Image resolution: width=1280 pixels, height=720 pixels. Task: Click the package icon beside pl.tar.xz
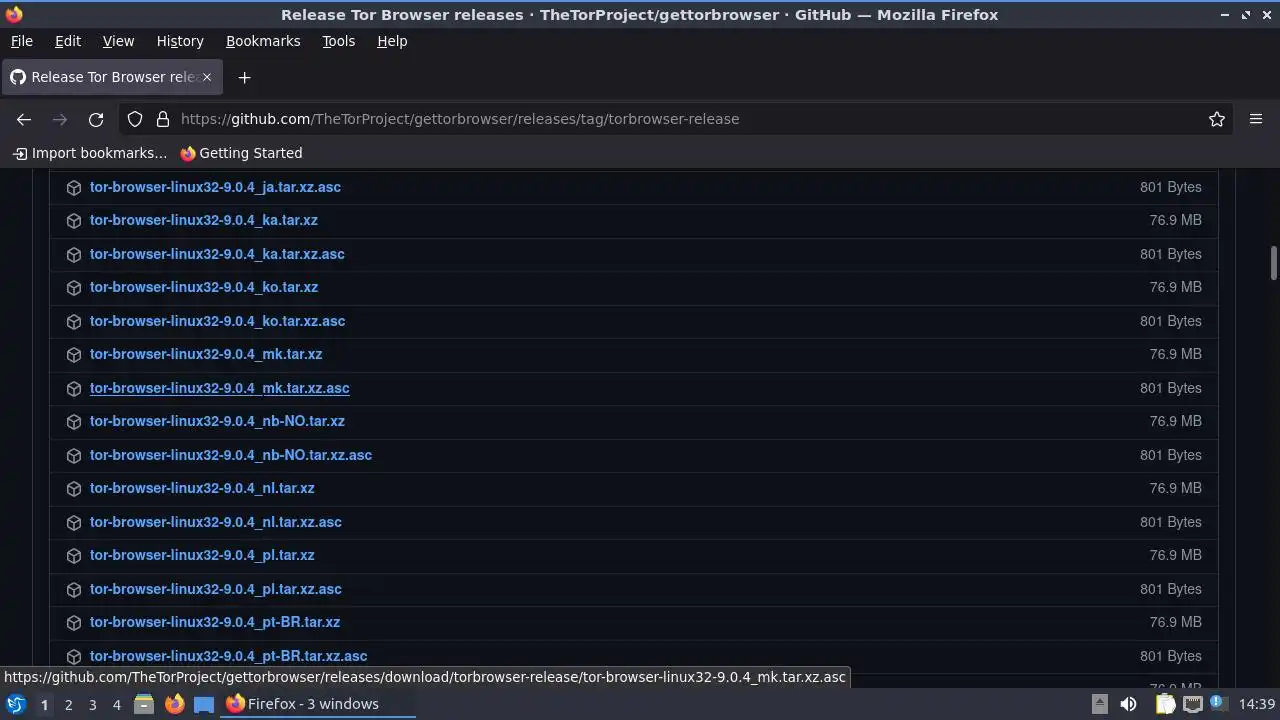tap(73, 556)
